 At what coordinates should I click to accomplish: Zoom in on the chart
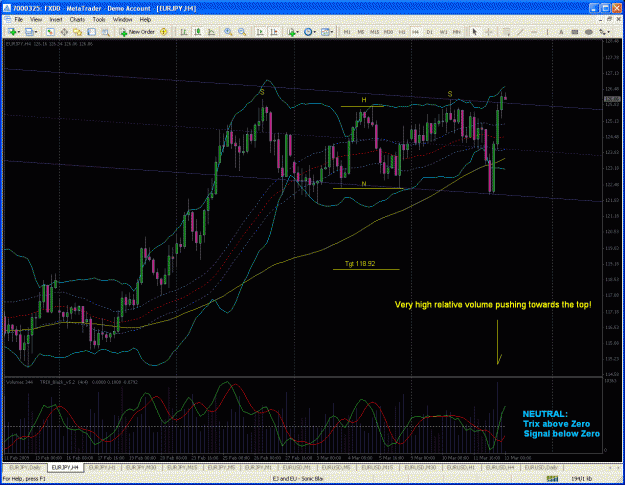(228, 32)
